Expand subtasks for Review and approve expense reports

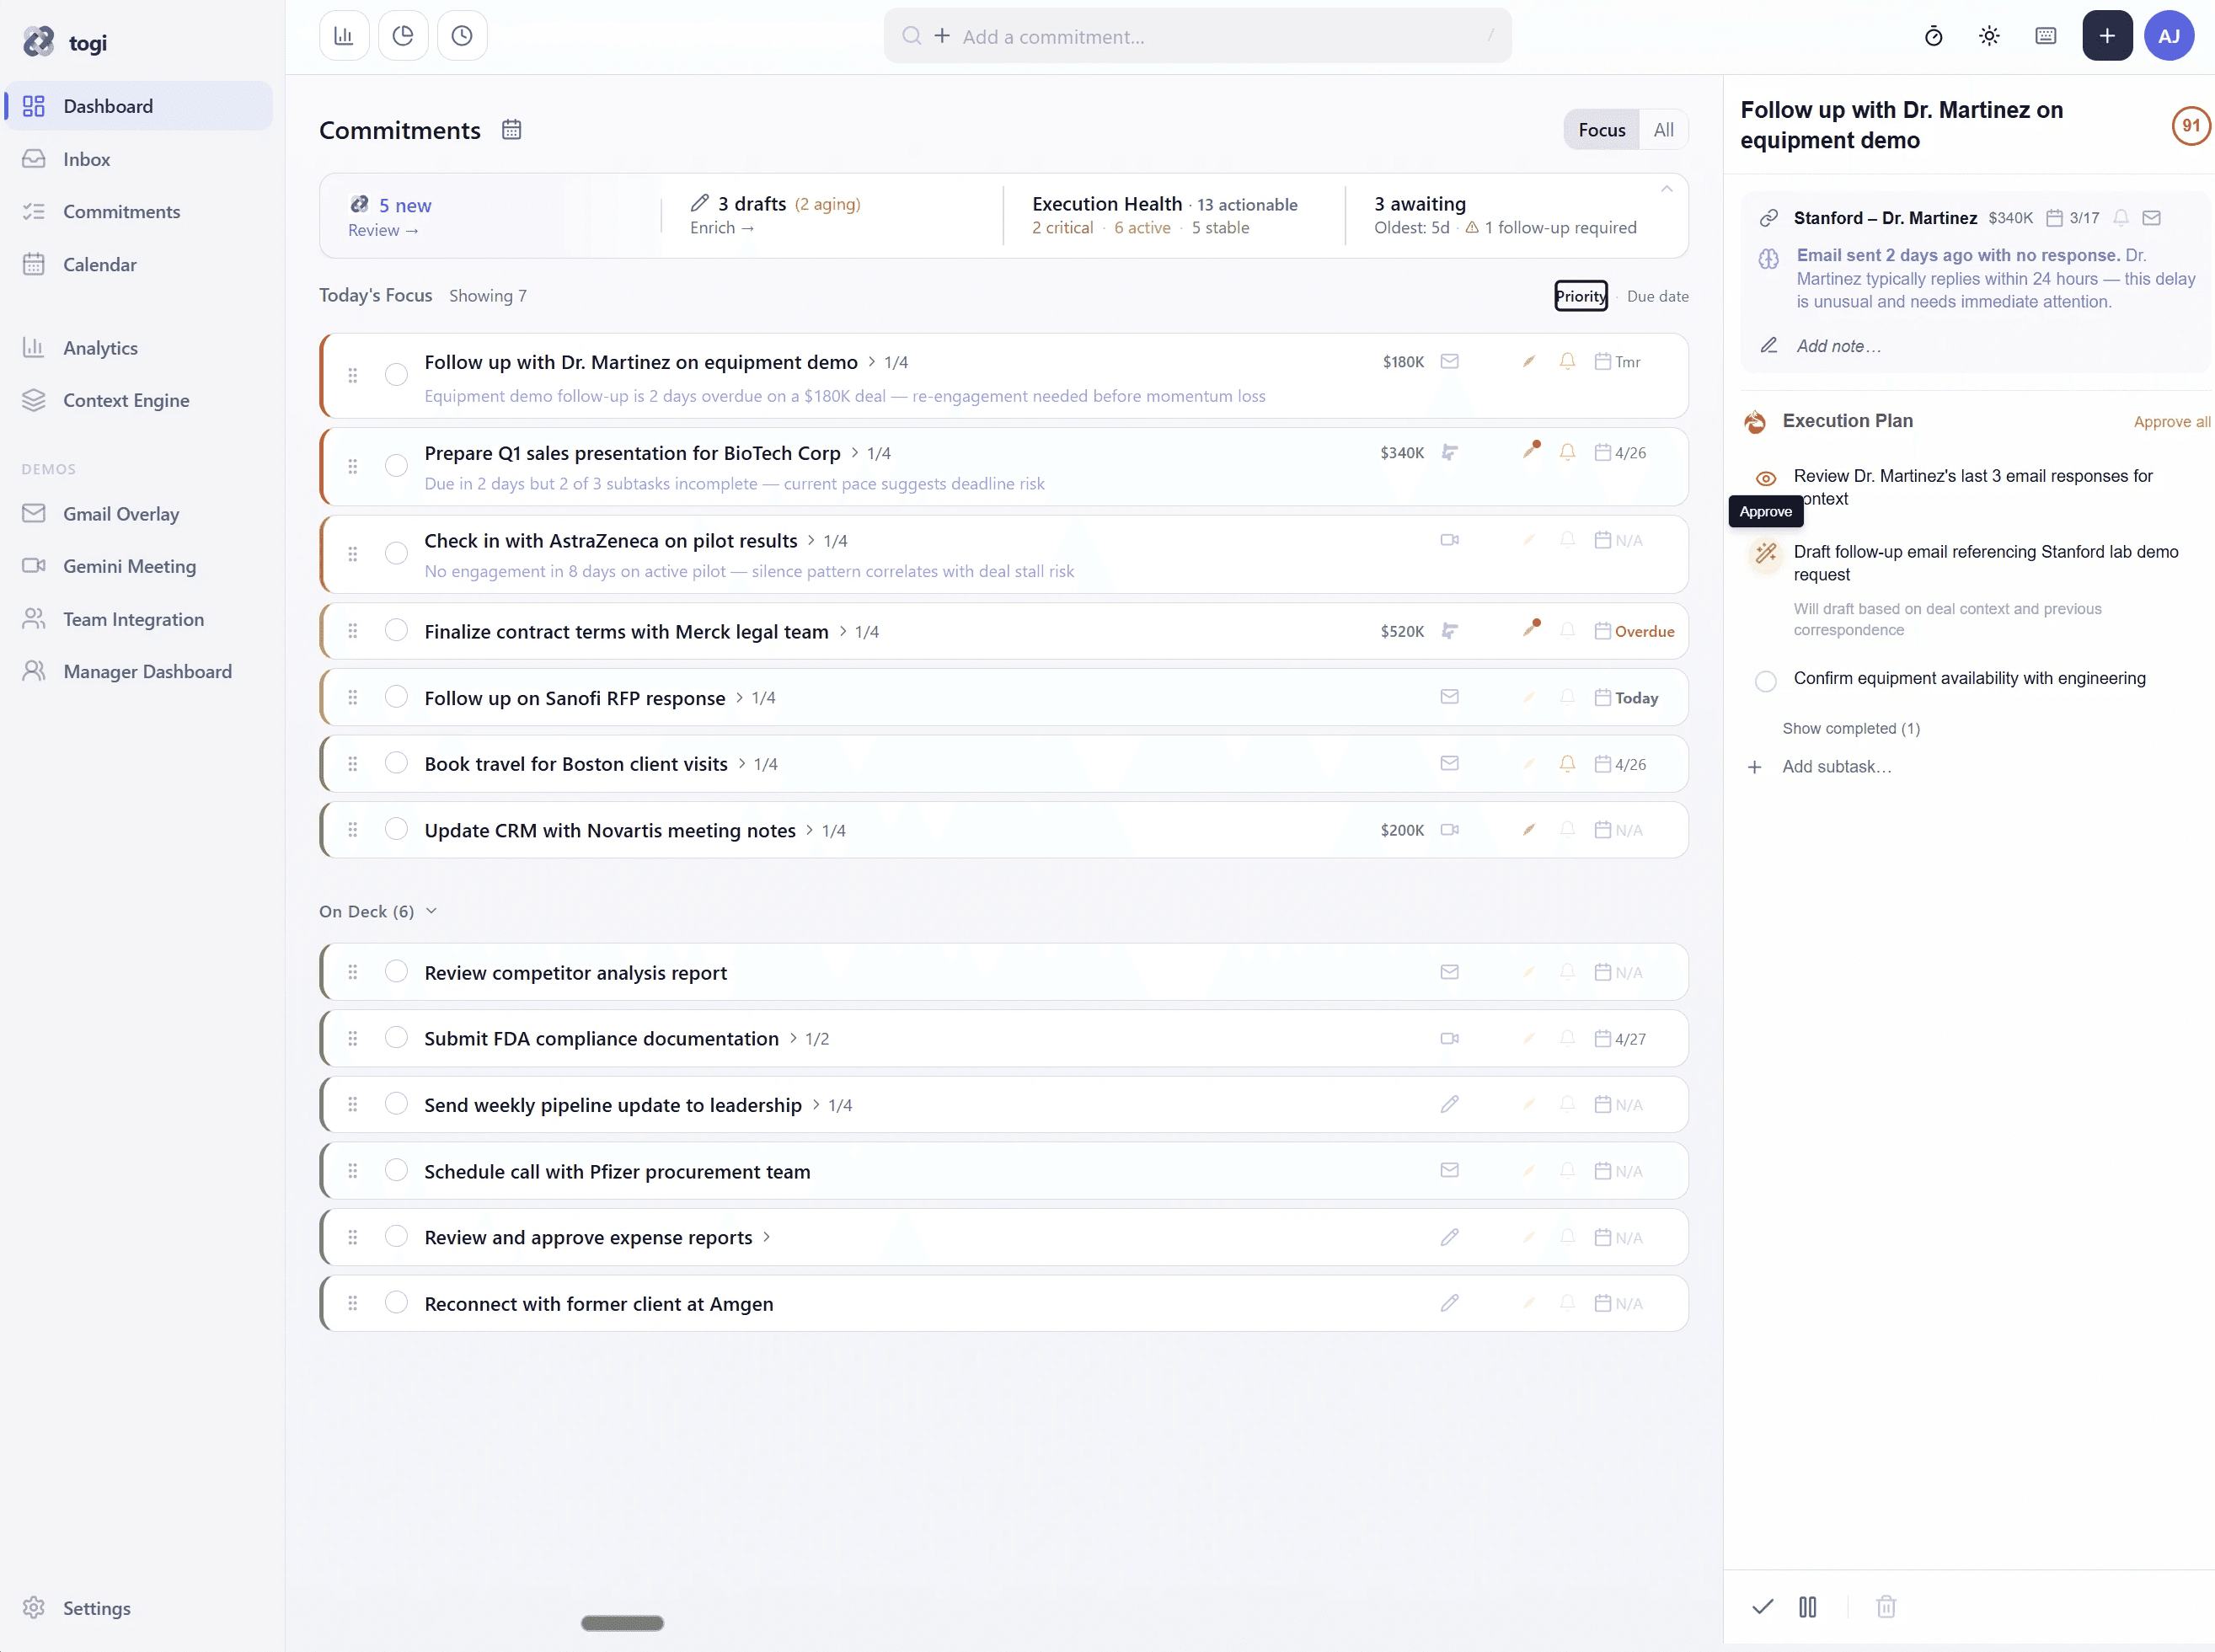(767, 1237)
